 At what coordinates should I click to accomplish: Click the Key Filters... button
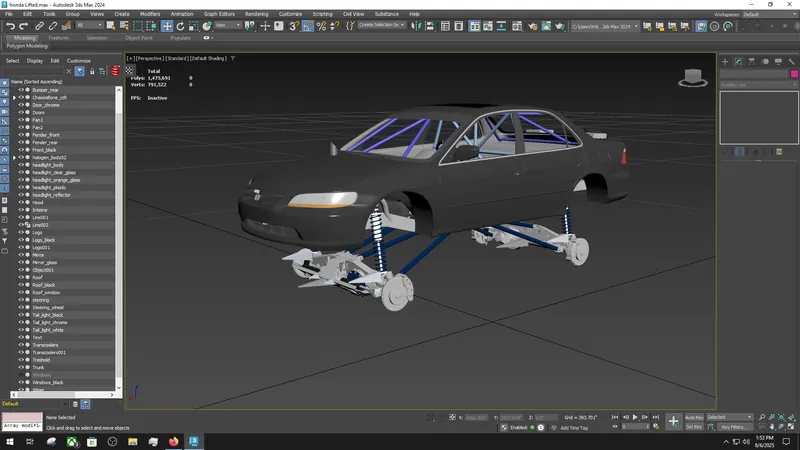pyautogui.click(x=734, y=427)
